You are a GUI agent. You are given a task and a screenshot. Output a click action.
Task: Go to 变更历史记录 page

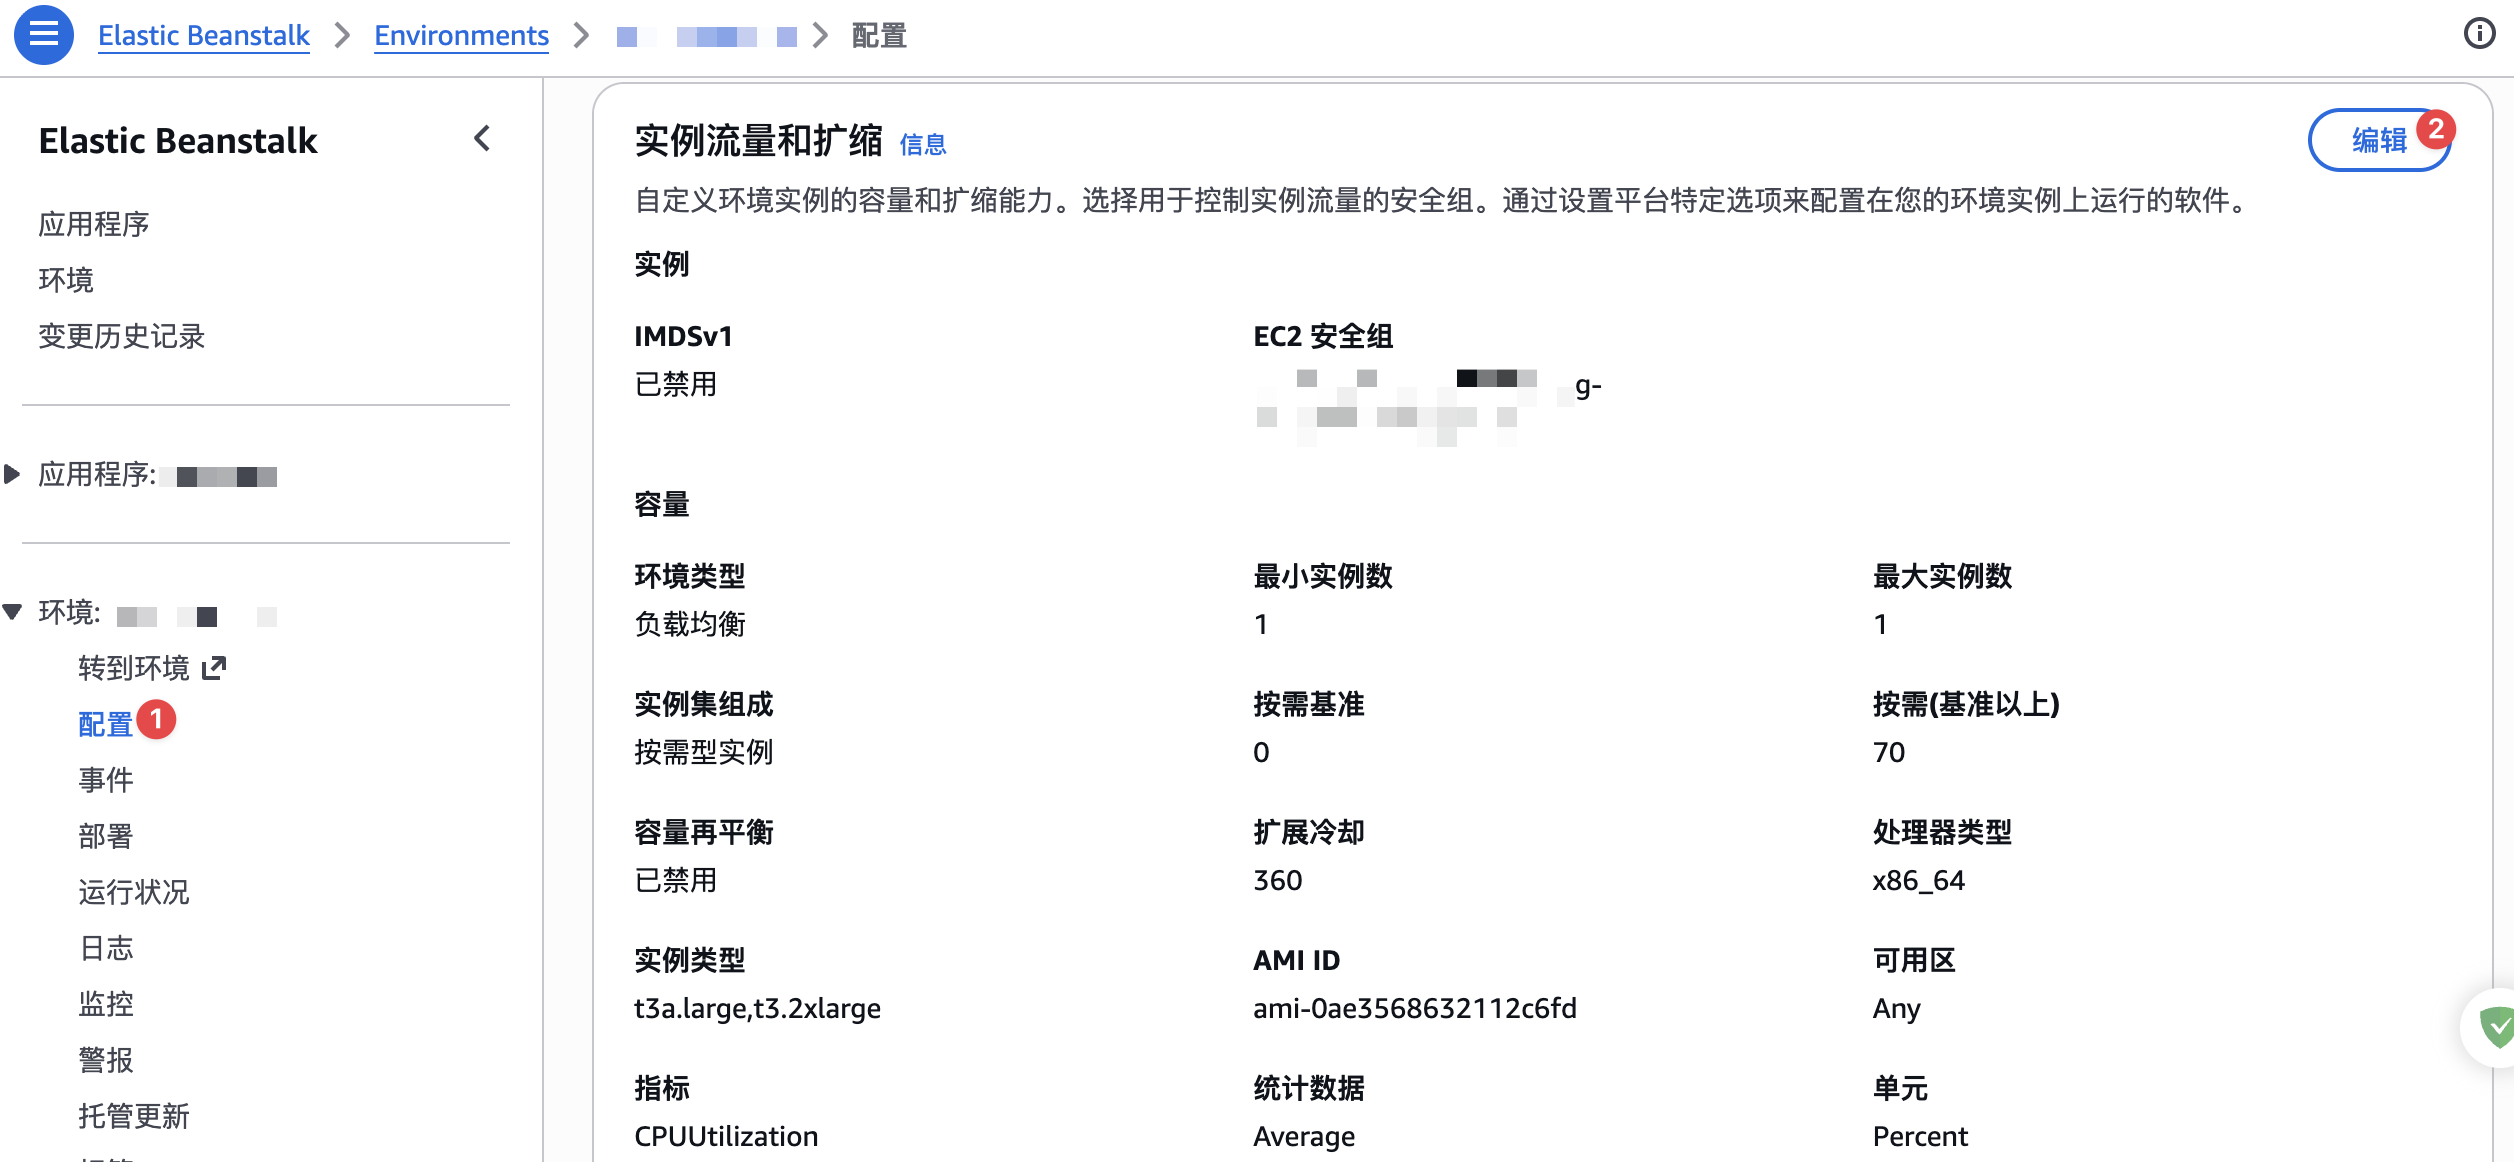[122, 336]
